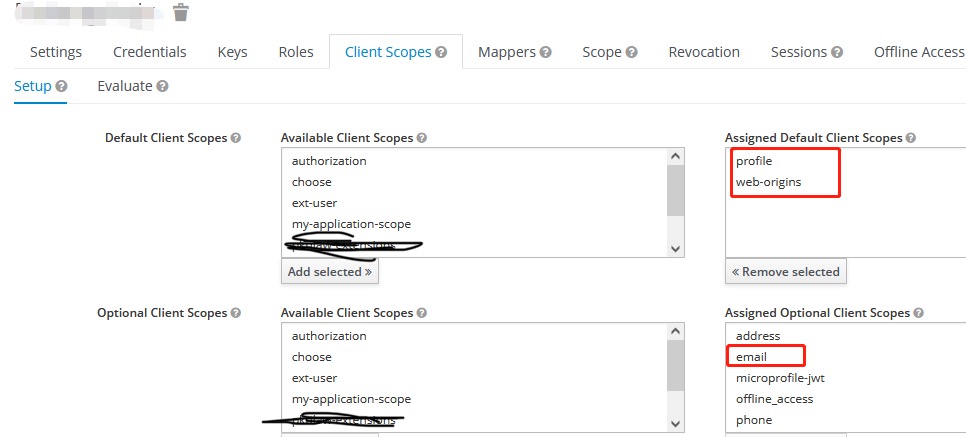
Task: Open the Mappers tab
Action: 514,52
